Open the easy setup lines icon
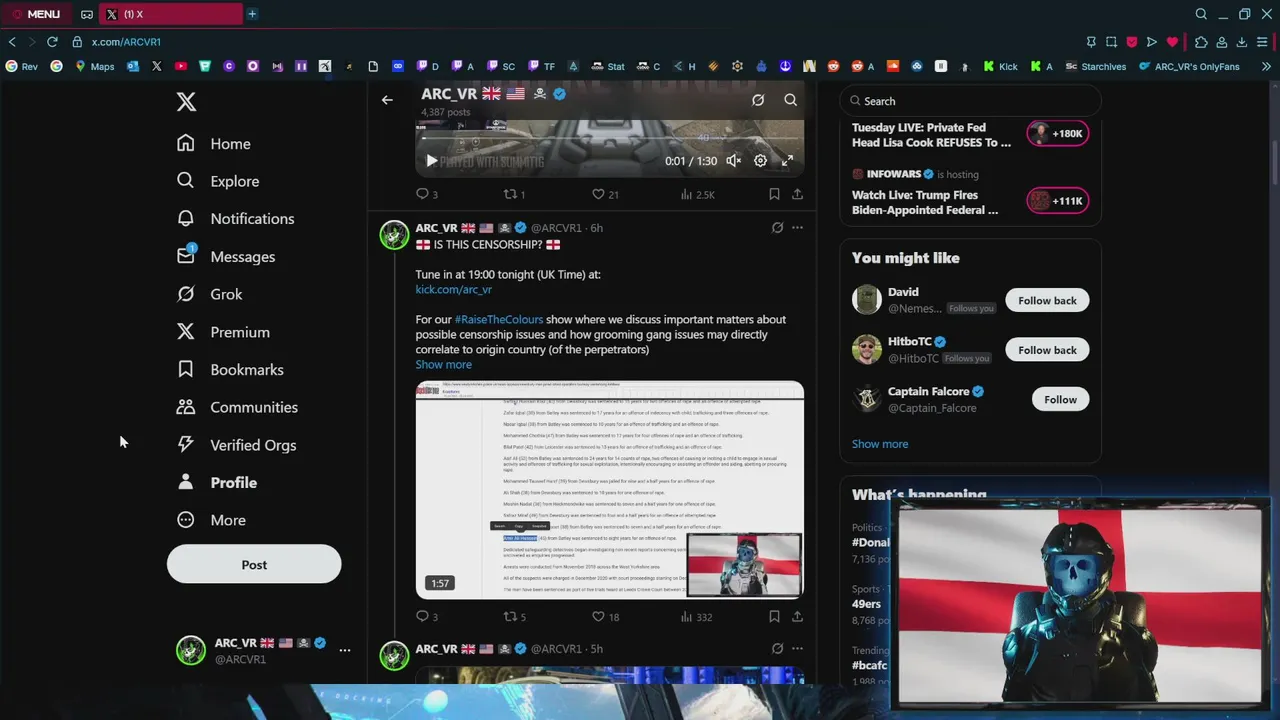Image resolution: width=1280 pixels, height=720 pixels. (x=1263, y=42)
